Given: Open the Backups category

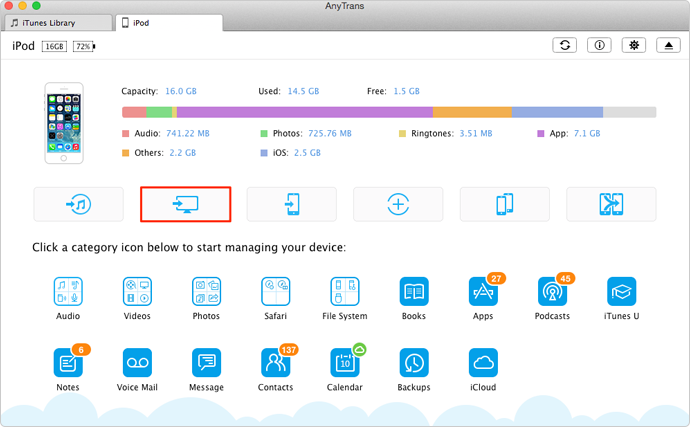Looking at the screenshot, I should coord(414,370).
